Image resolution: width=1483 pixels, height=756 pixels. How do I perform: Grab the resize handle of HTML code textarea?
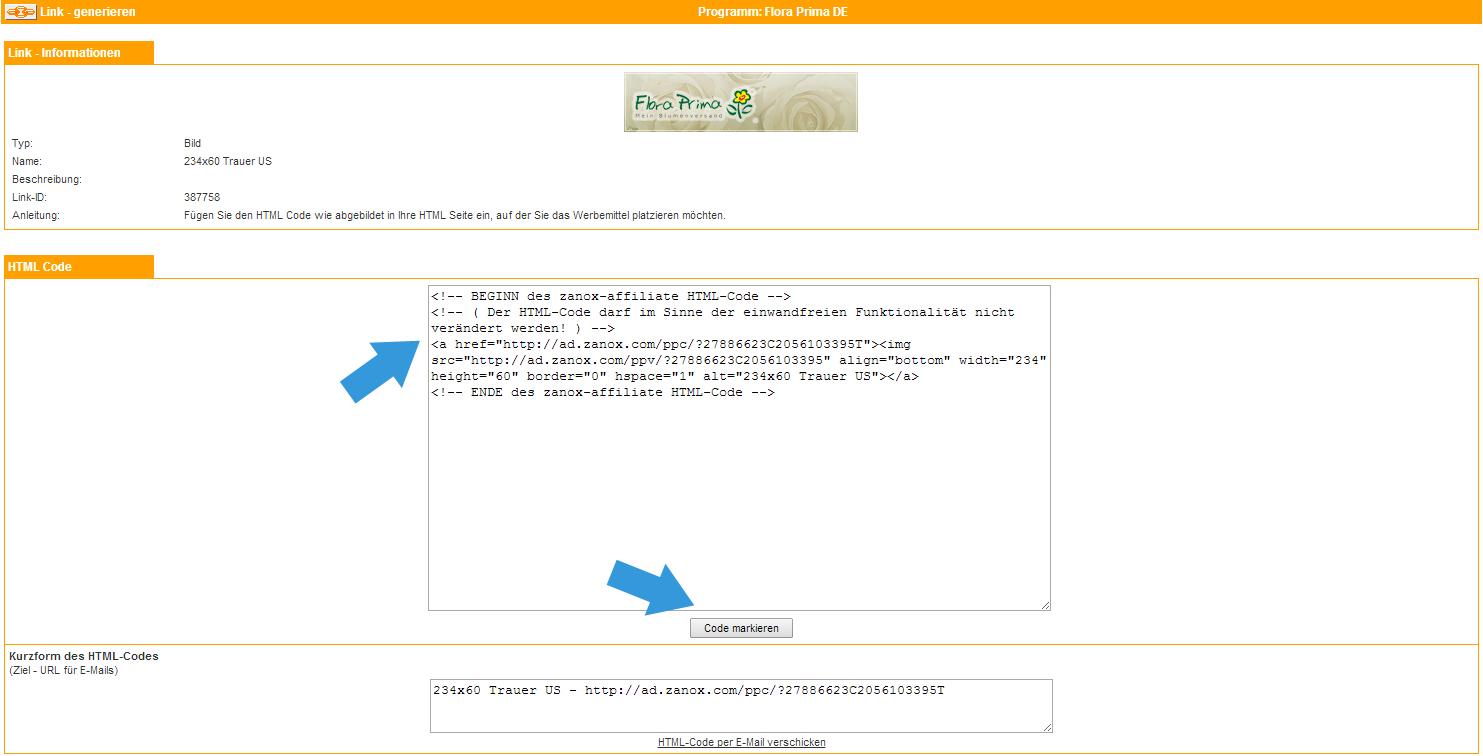[1044, 604]
